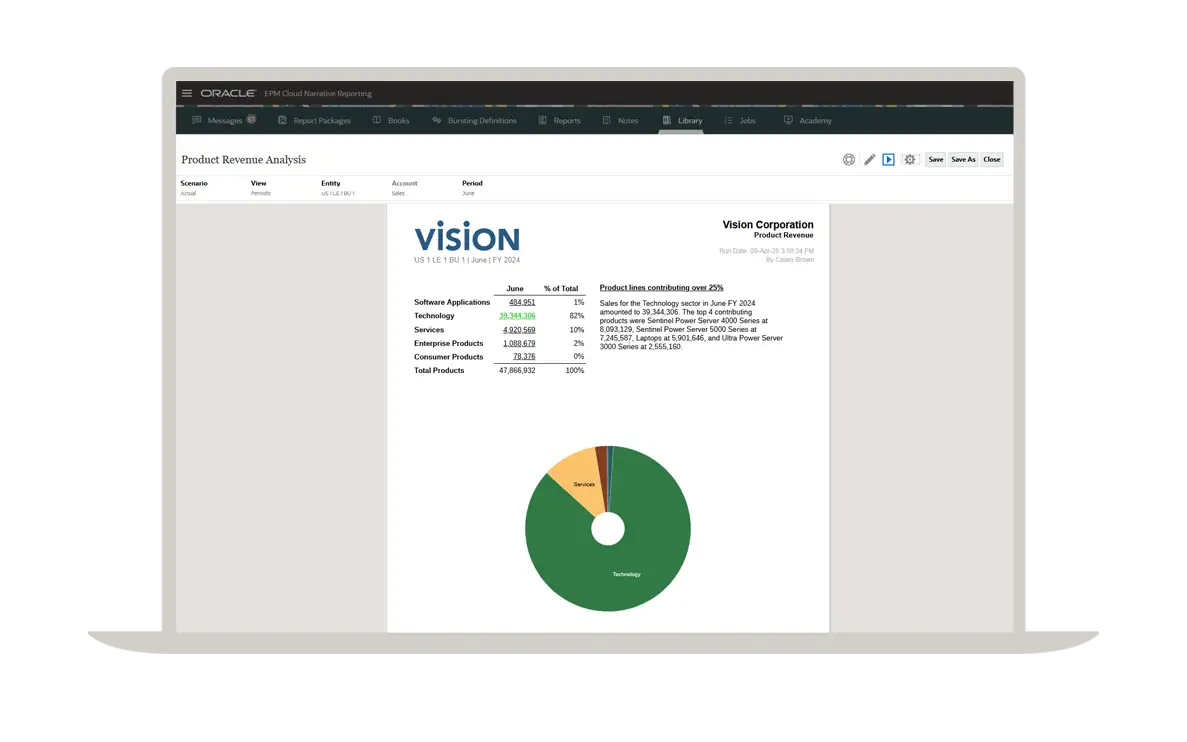Switch to the Books tab

[x=392, y=121]
